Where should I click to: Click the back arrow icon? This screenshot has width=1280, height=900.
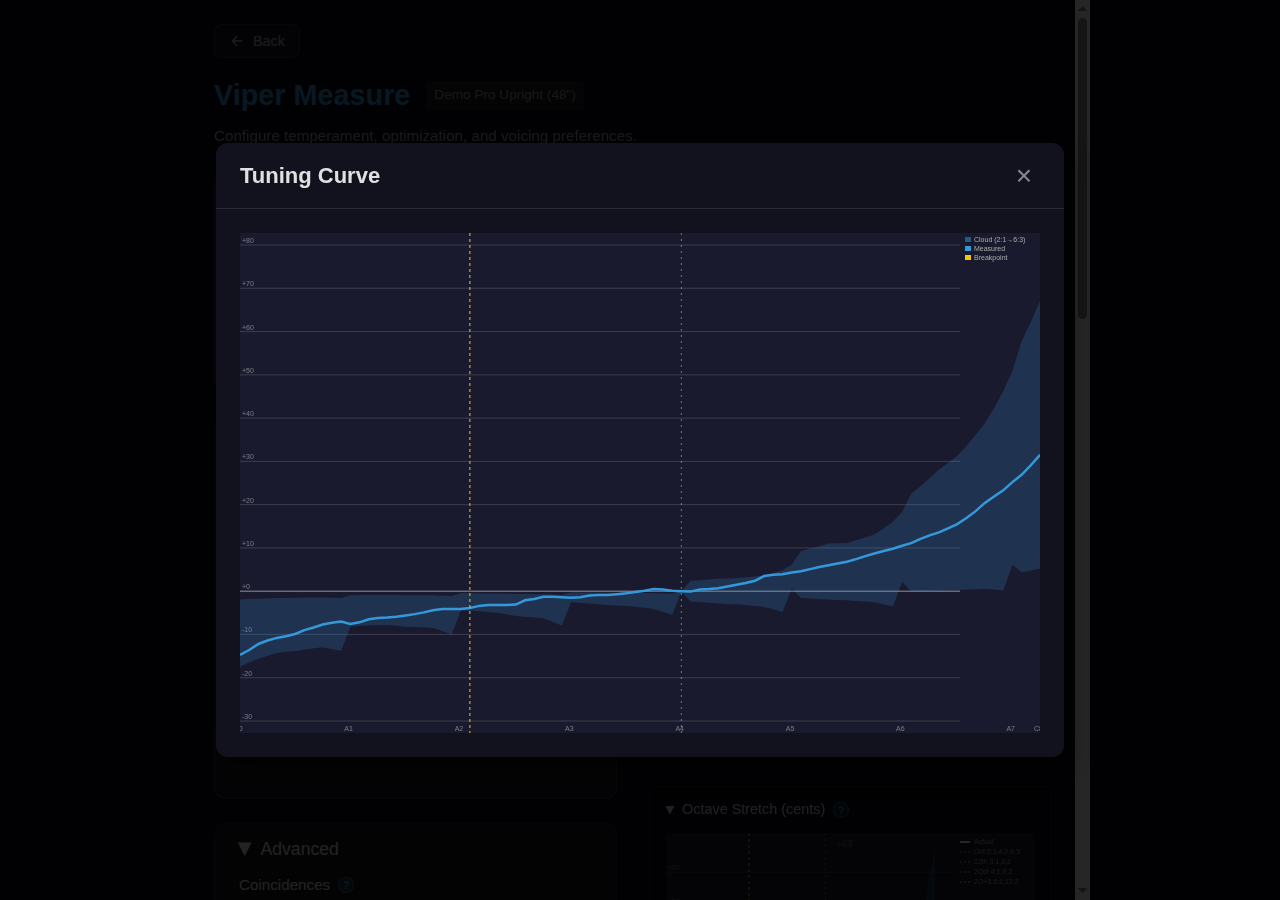point(237,41)
